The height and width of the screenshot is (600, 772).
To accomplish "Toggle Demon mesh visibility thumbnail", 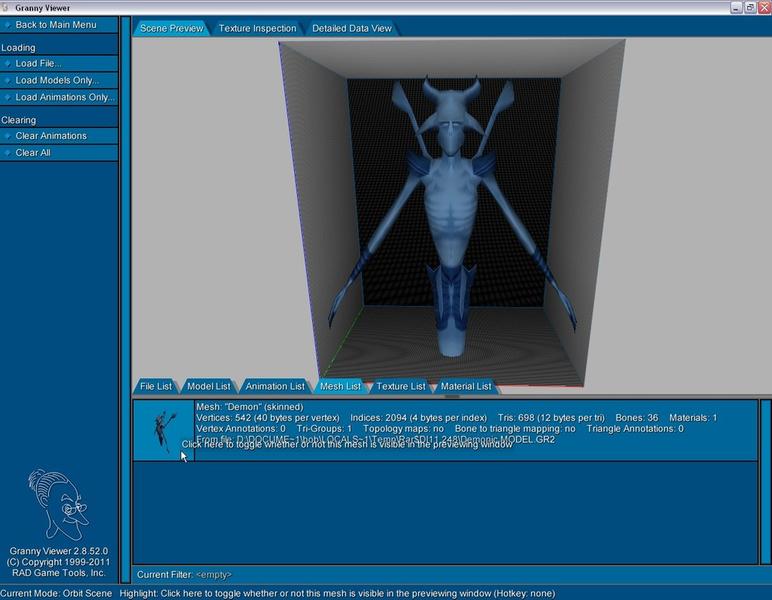I will point(164,430).
